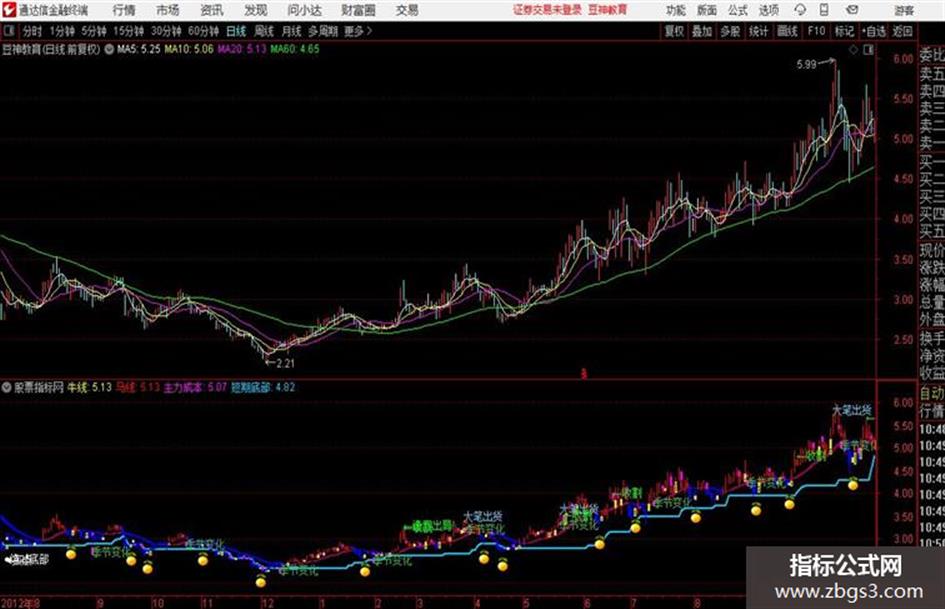Click the MA5: 5.25 value label
This screenshot has width=945, height=609.
pos(139,49)
